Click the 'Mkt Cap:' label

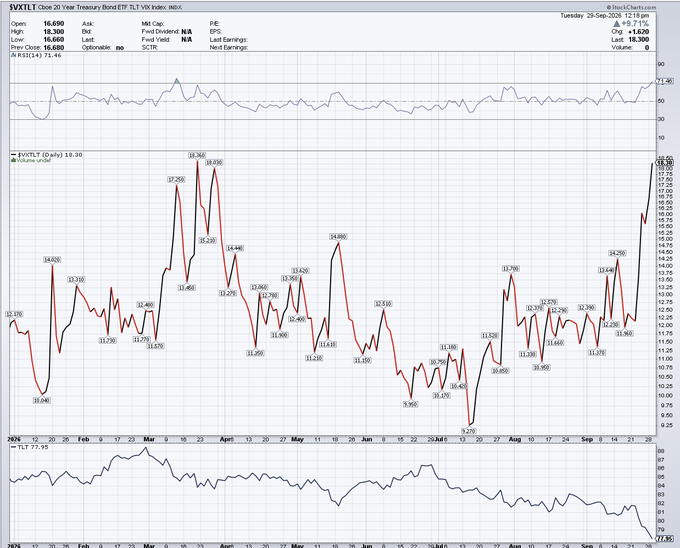152,24
